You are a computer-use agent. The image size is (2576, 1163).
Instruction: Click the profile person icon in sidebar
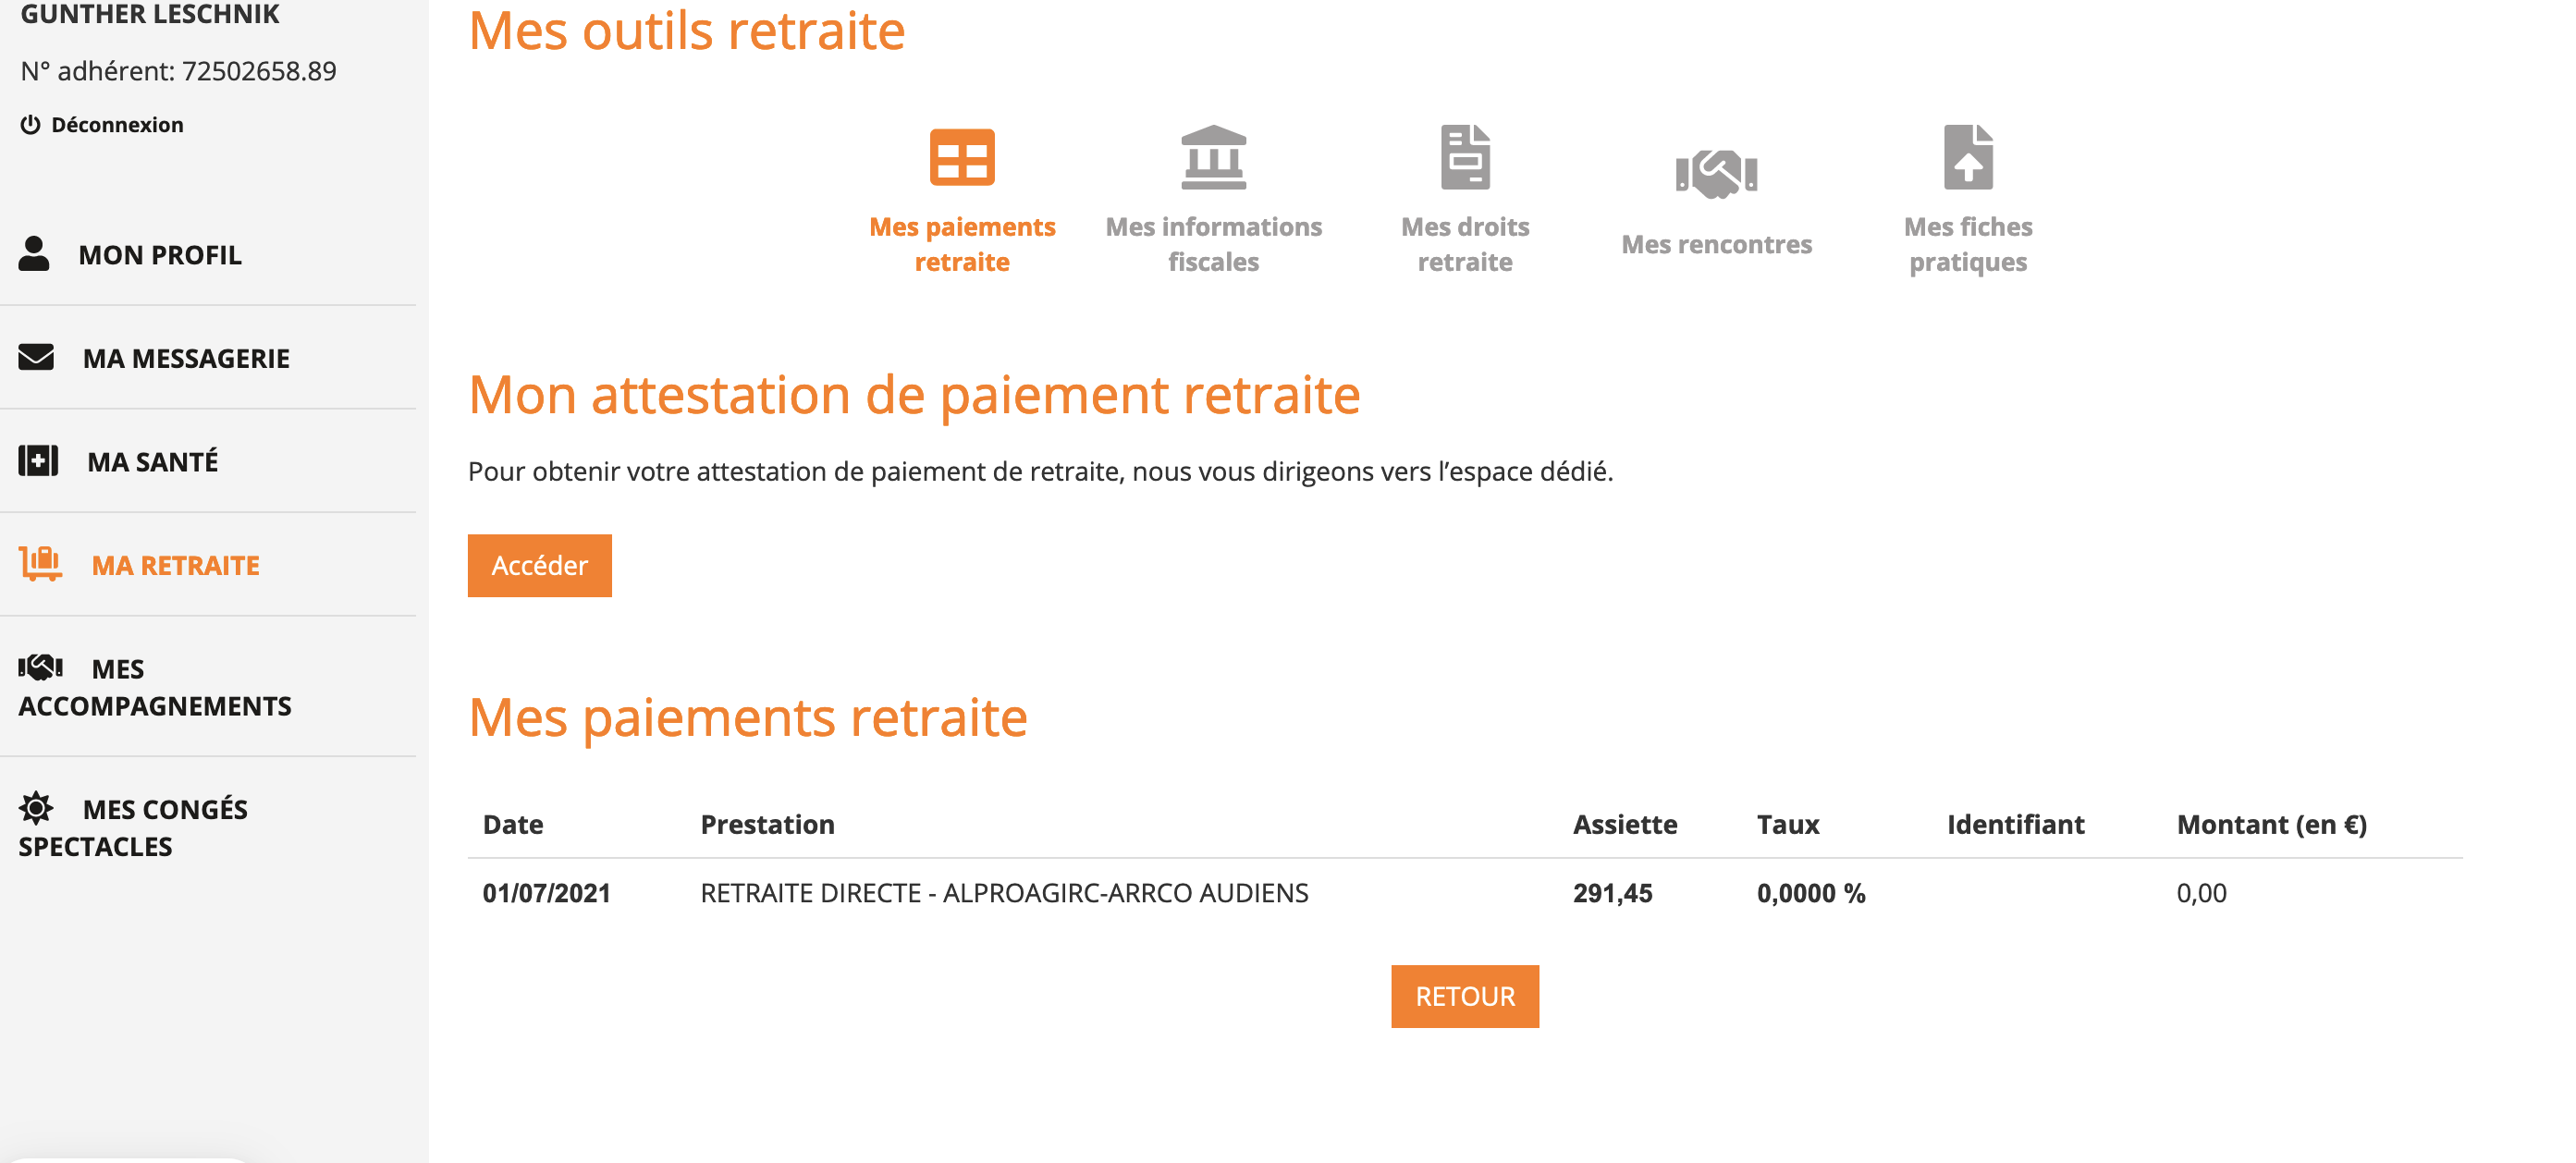(x=34, y=254)
